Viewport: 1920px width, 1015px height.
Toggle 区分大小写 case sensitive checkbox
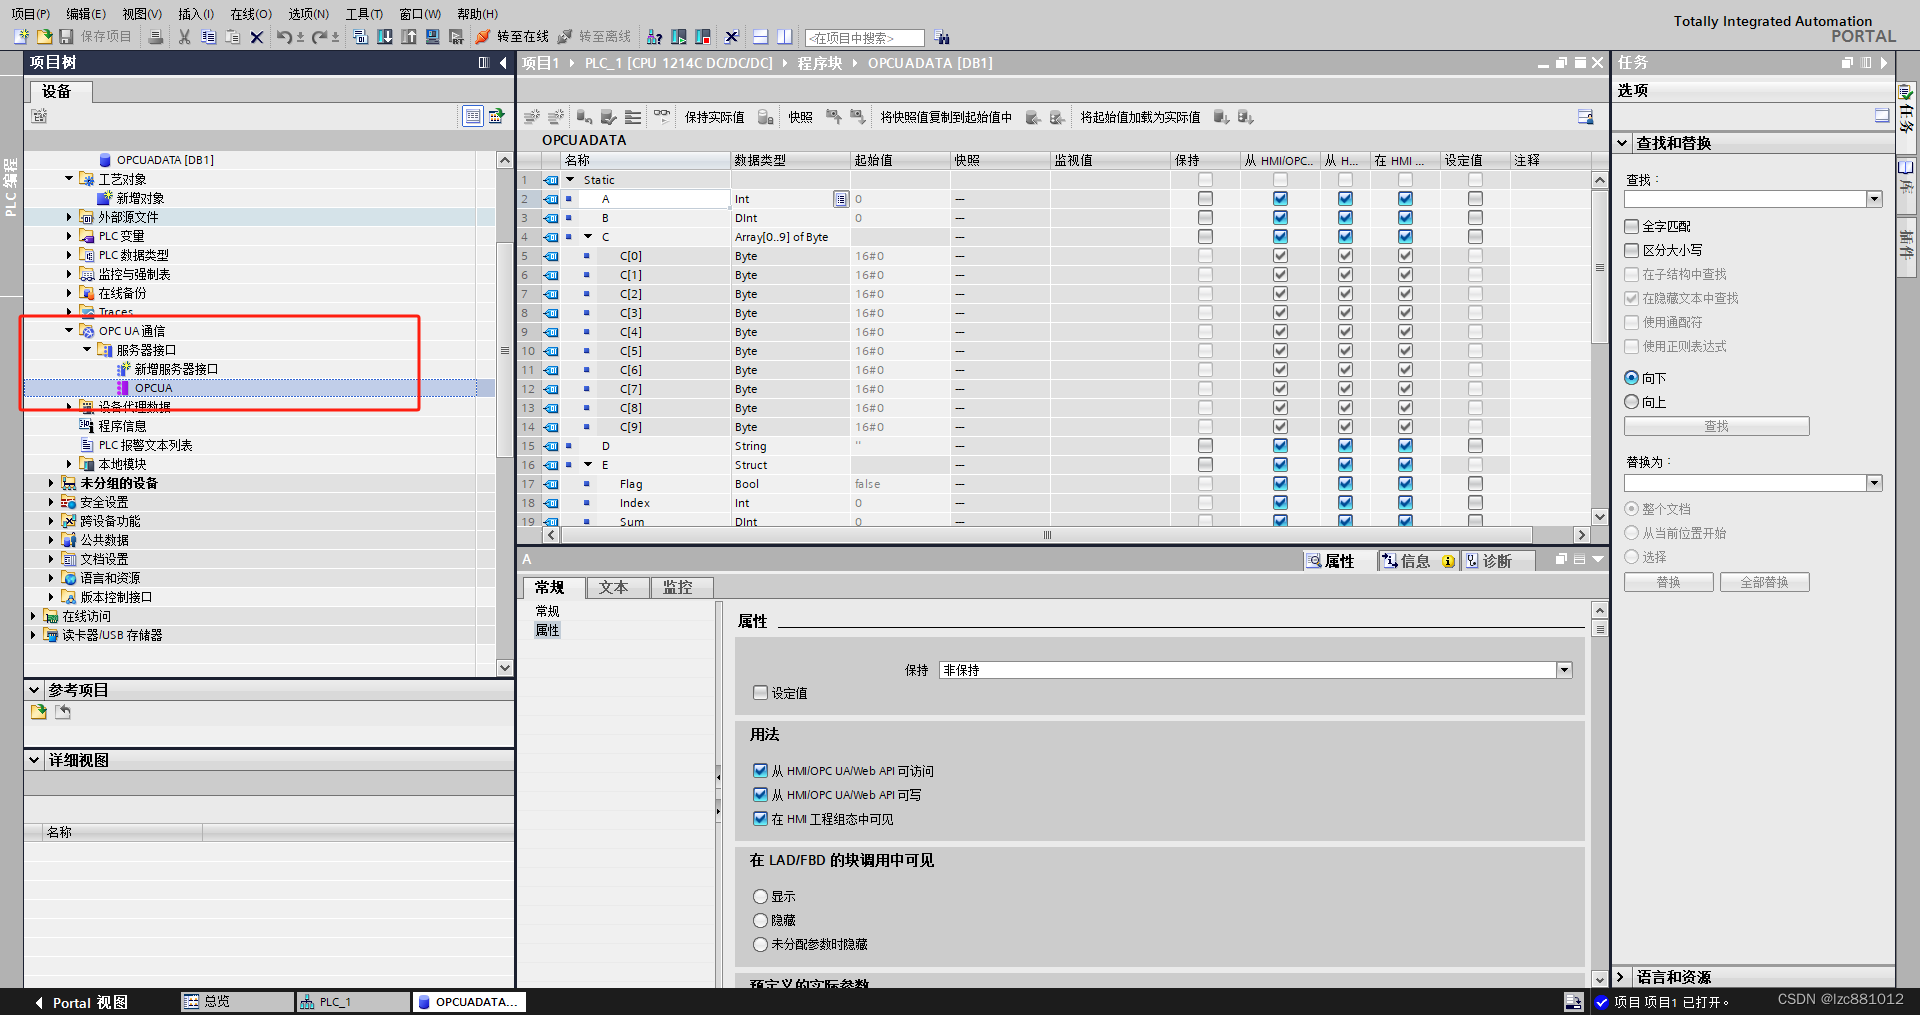1632,251
